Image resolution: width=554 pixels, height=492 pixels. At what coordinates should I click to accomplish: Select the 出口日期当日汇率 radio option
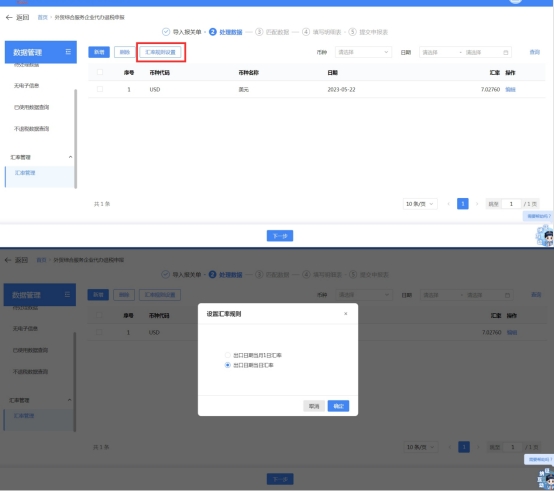(x=228, y=365)
